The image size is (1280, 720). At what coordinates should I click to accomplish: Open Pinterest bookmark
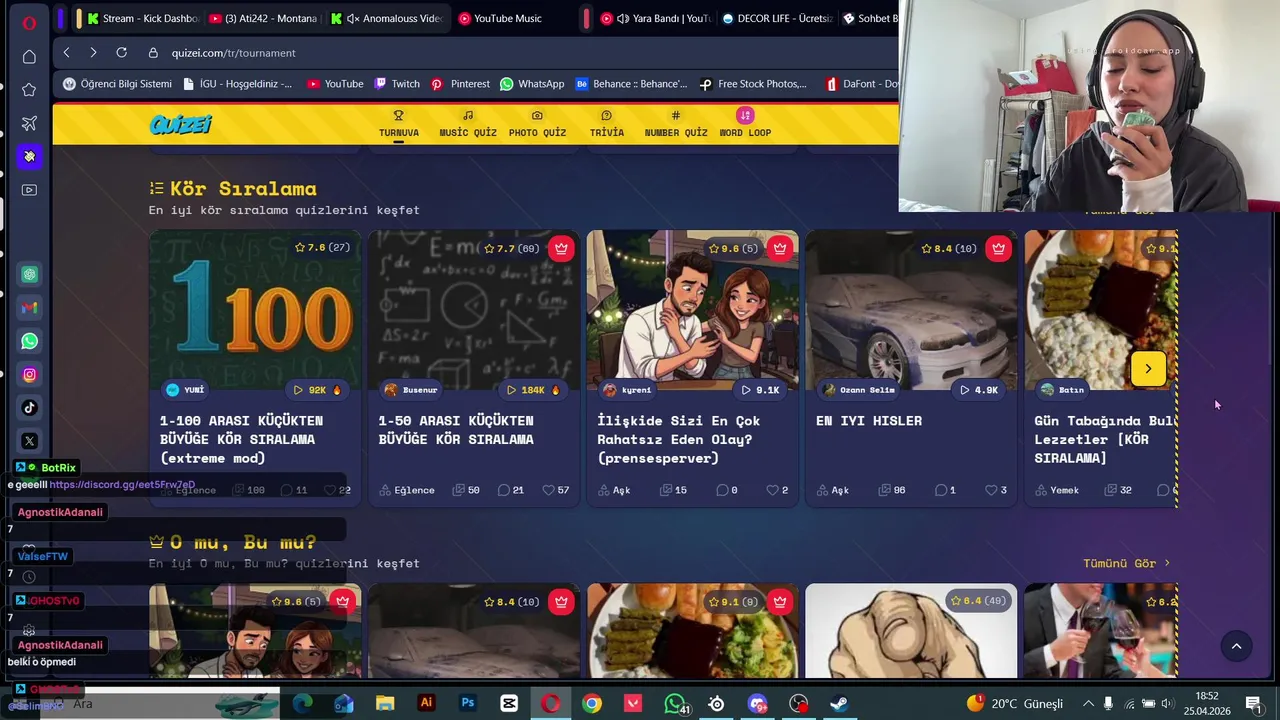click(460, 84)
